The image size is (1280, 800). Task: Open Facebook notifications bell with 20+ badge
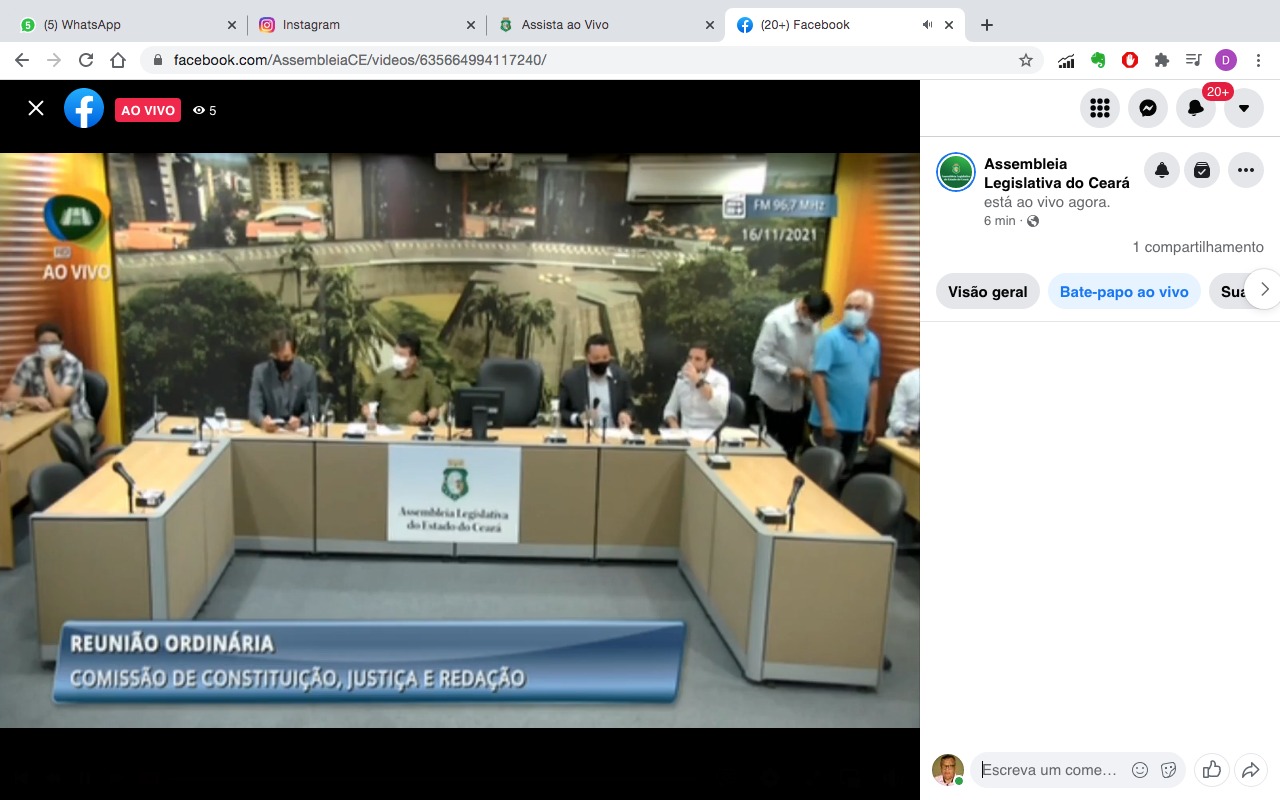tap(1196, 109)
